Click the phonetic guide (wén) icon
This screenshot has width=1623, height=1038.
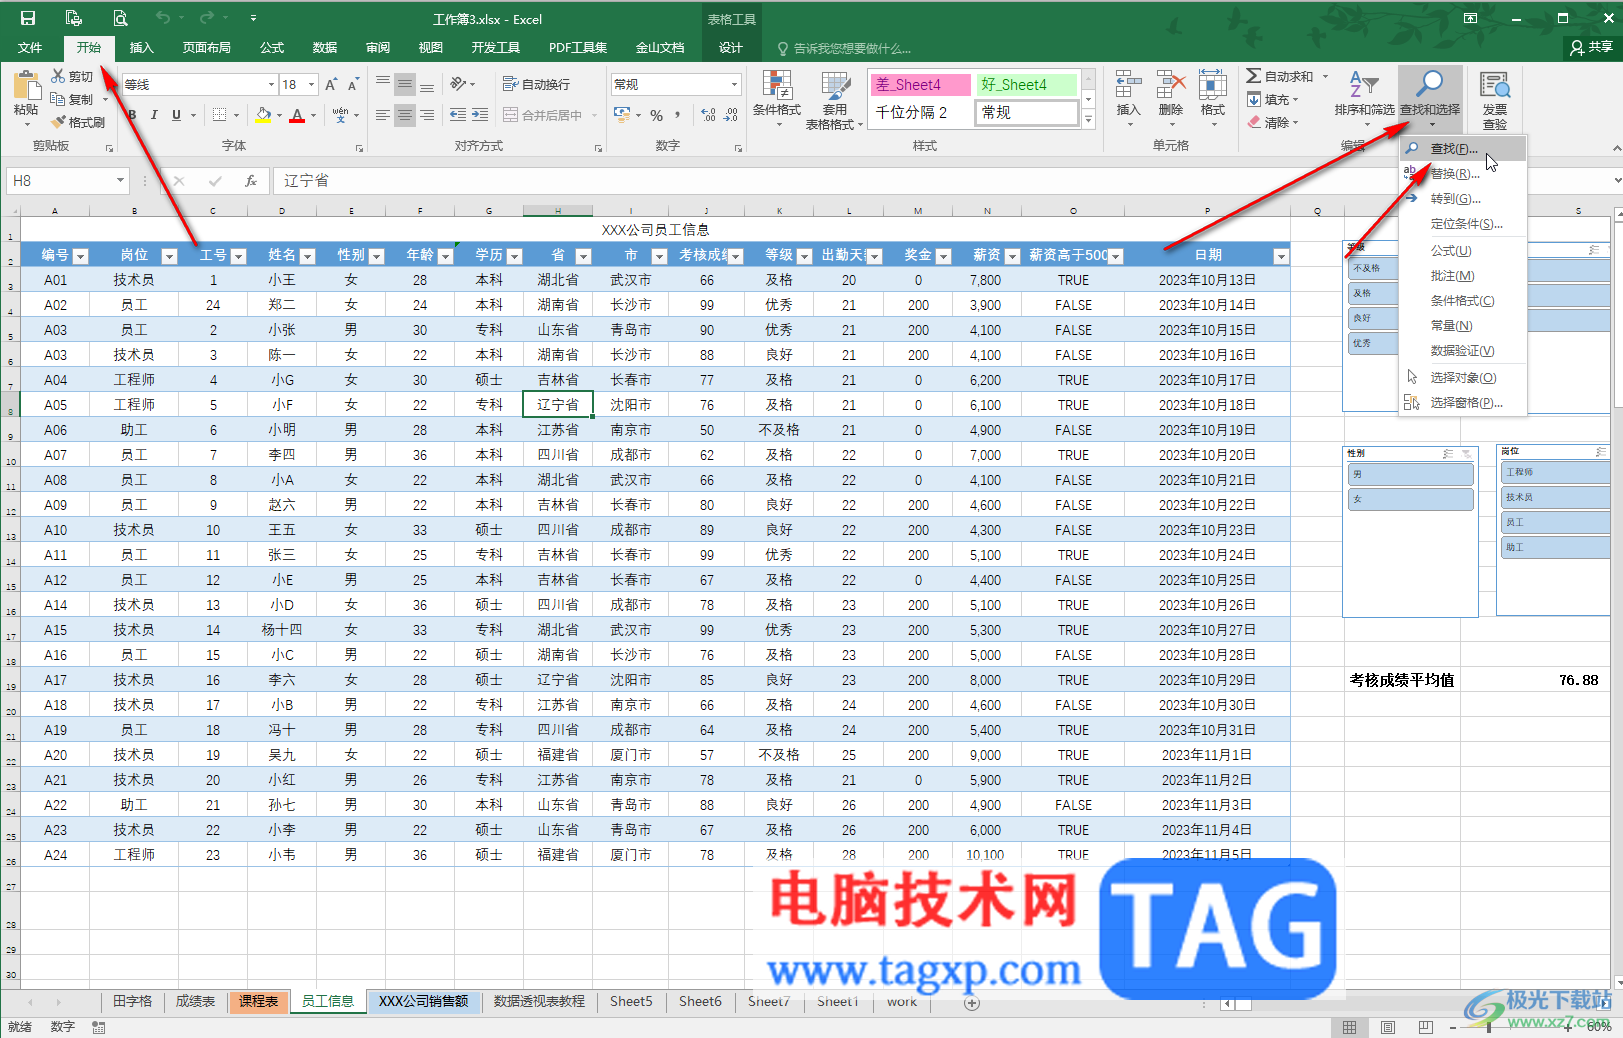click(340, 115)
